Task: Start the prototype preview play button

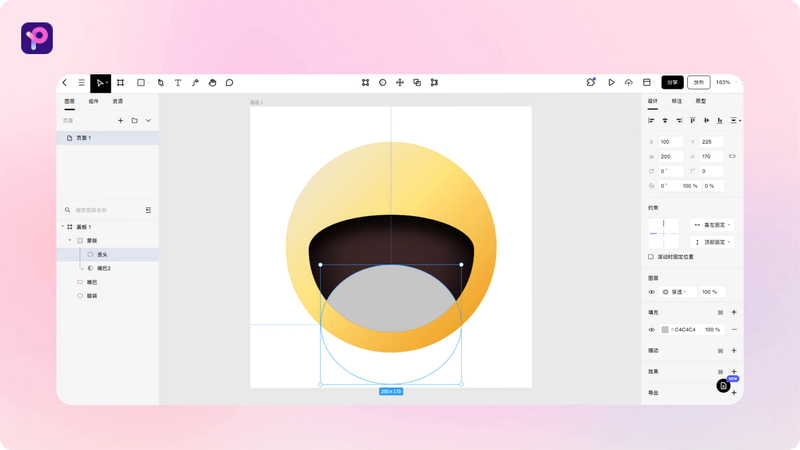Action: tap(611, 83)
